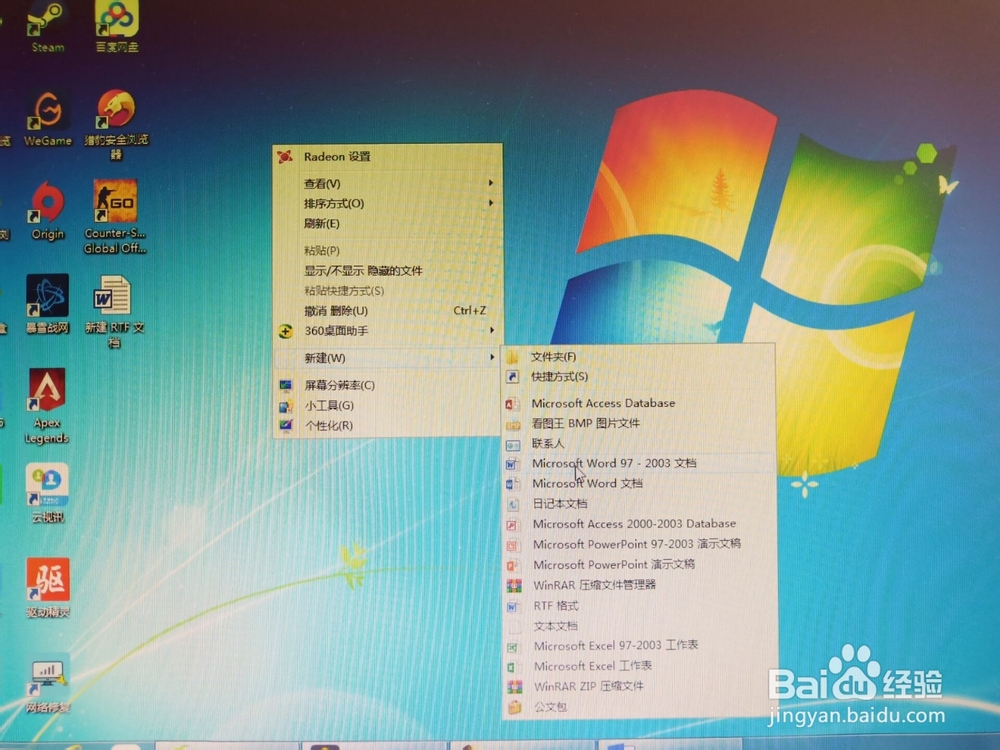Screen dimensions: 1000x750
Task: Create a new Microsoft Word 文档
Action: click(x=639, y=483)
